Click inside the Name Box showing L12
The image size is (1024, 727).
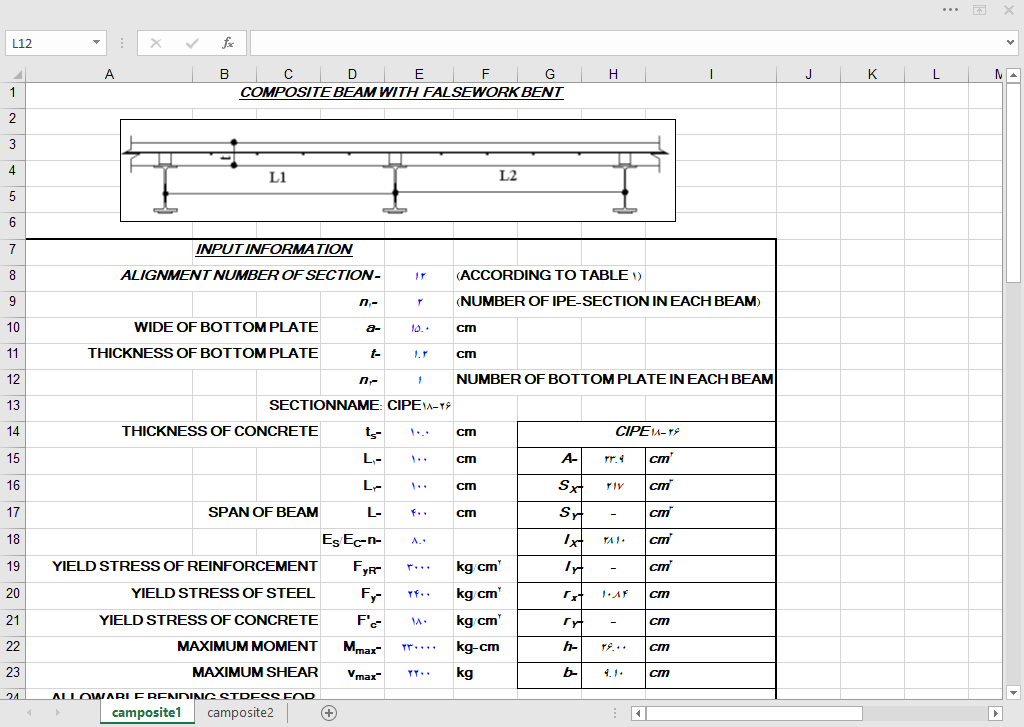pyautogui.click(x=48, y=43)
